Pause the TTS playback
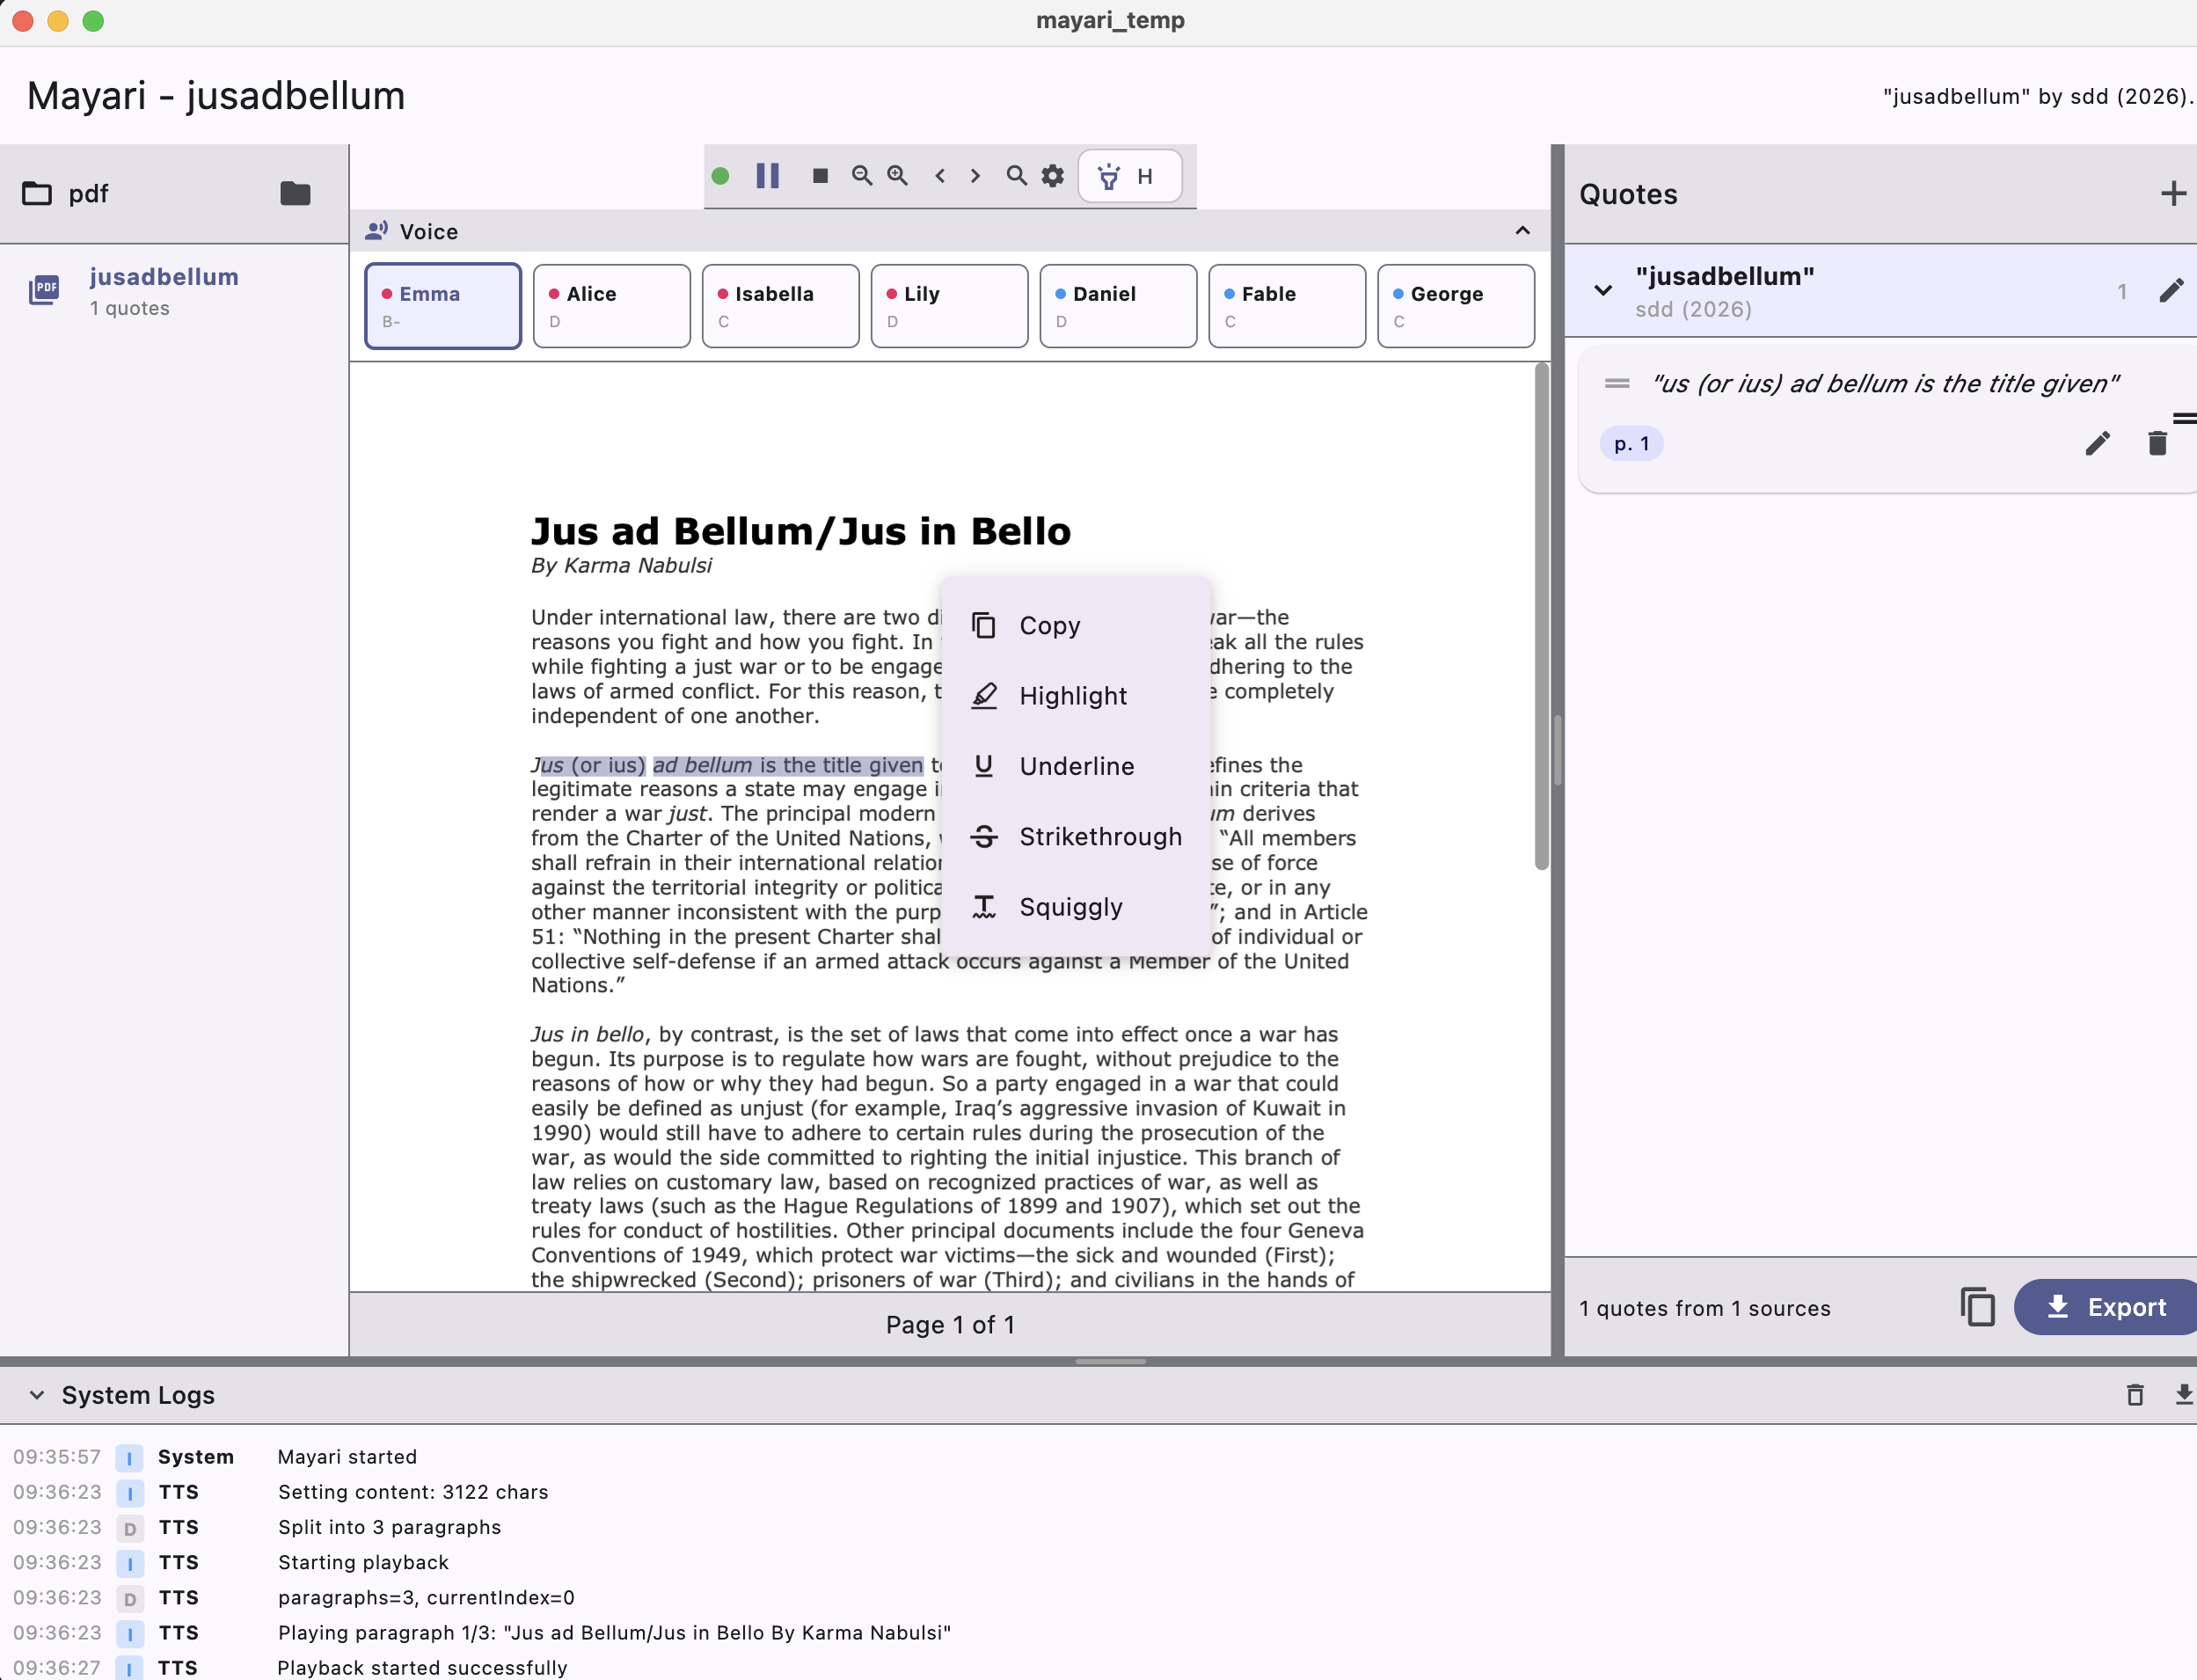2197x1680 pixels. 767,176
